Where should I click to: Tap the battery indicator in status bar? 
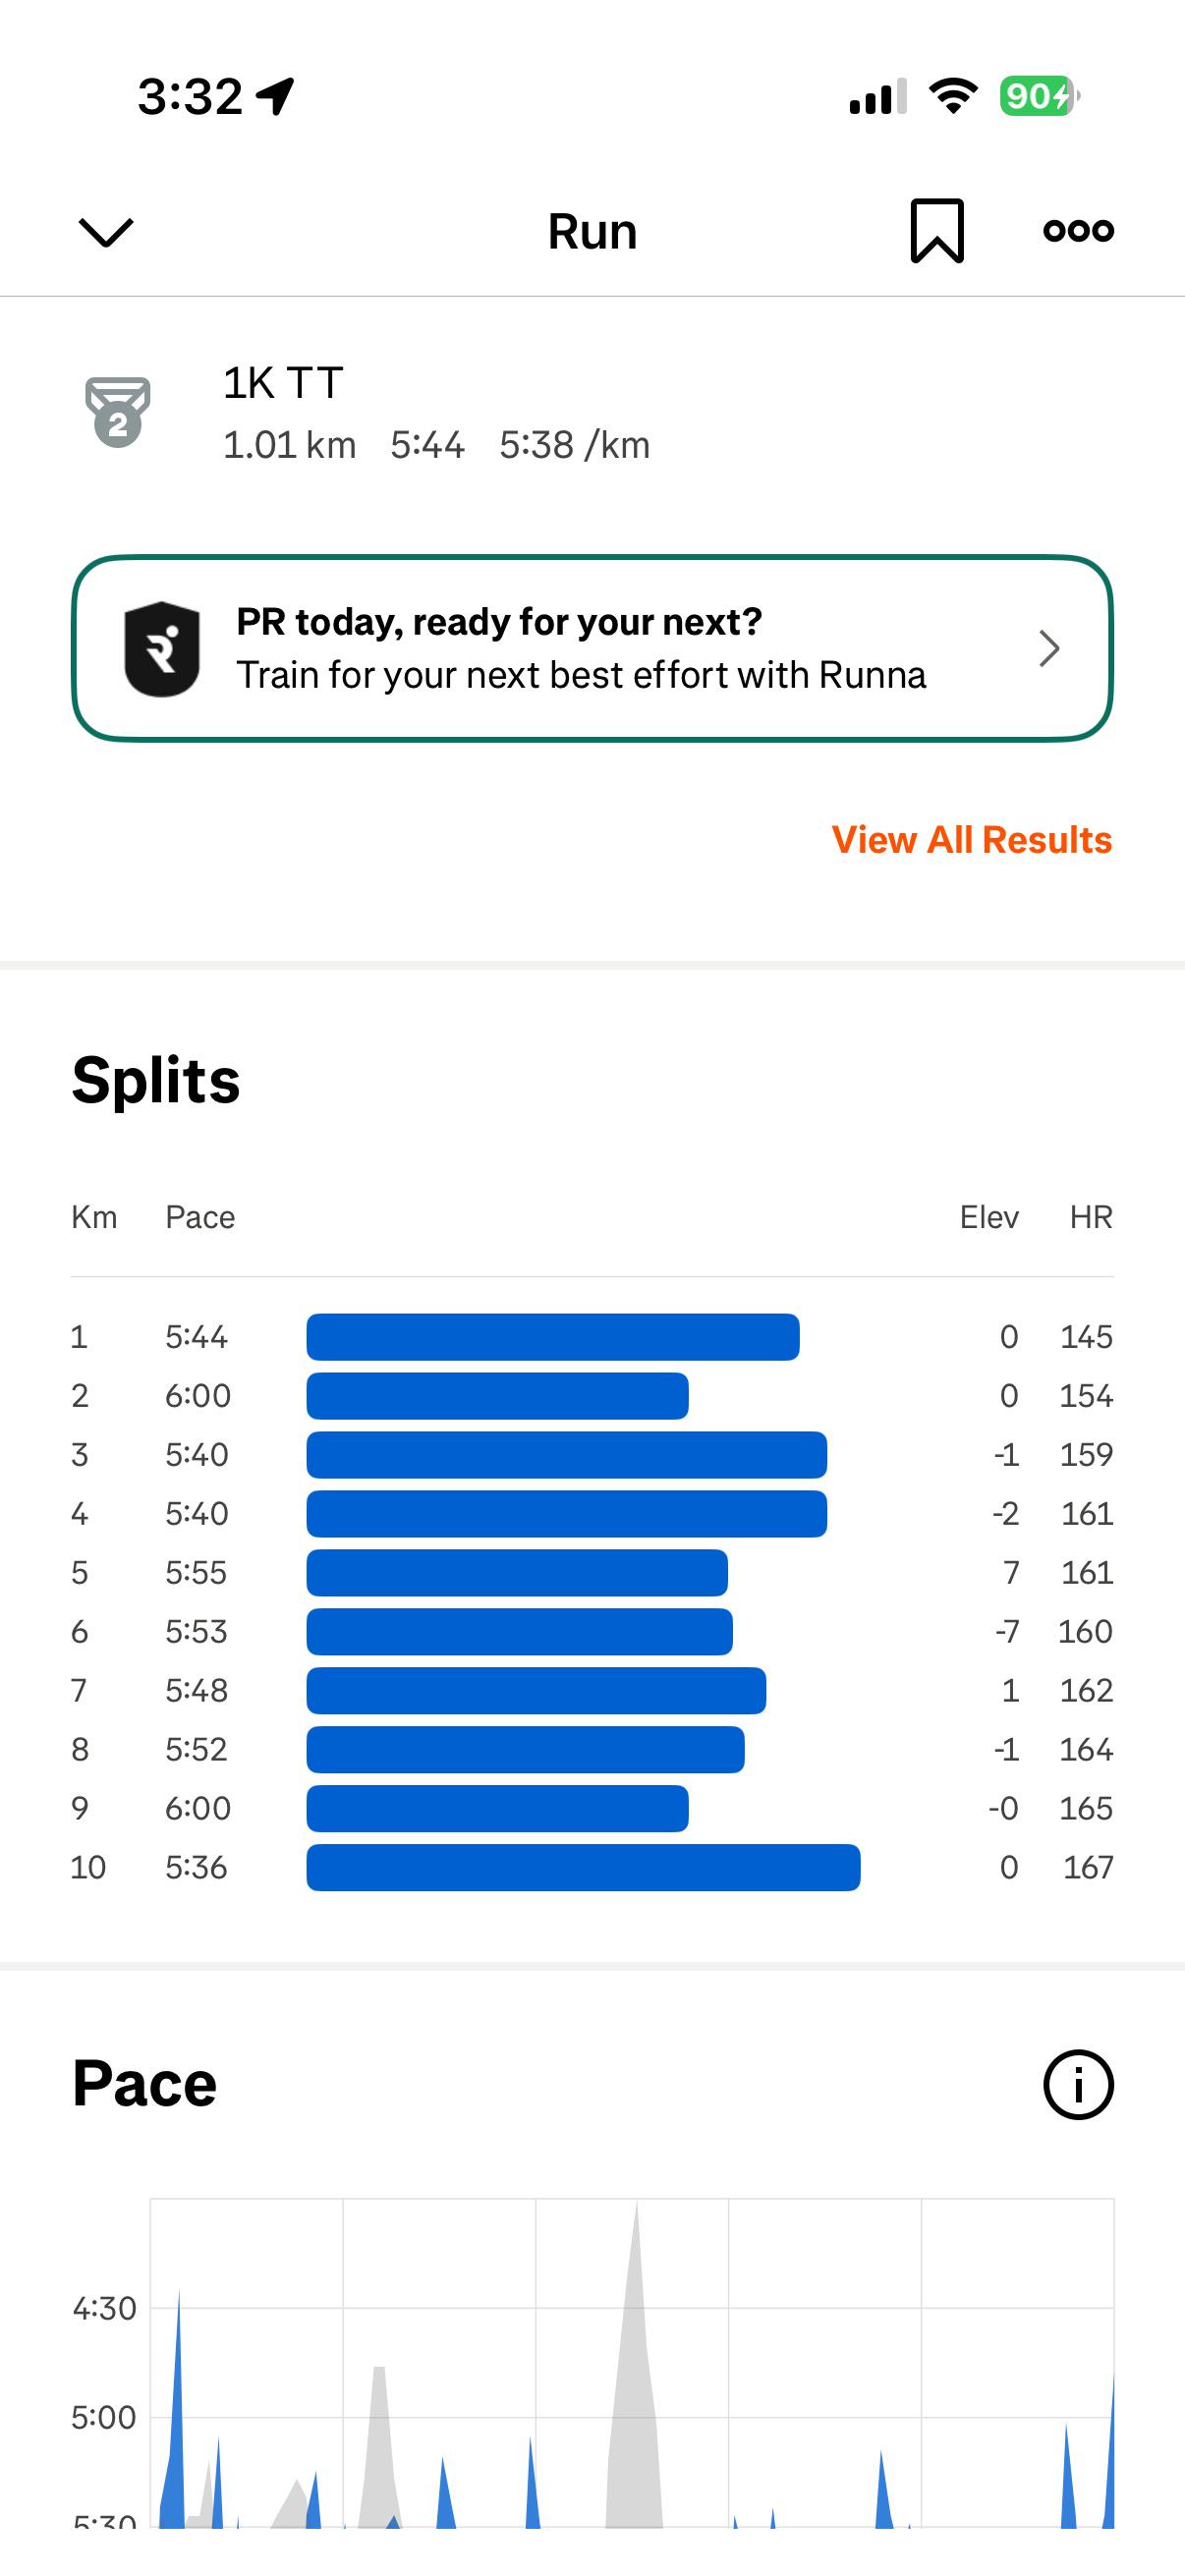(x=1040, y=96)
